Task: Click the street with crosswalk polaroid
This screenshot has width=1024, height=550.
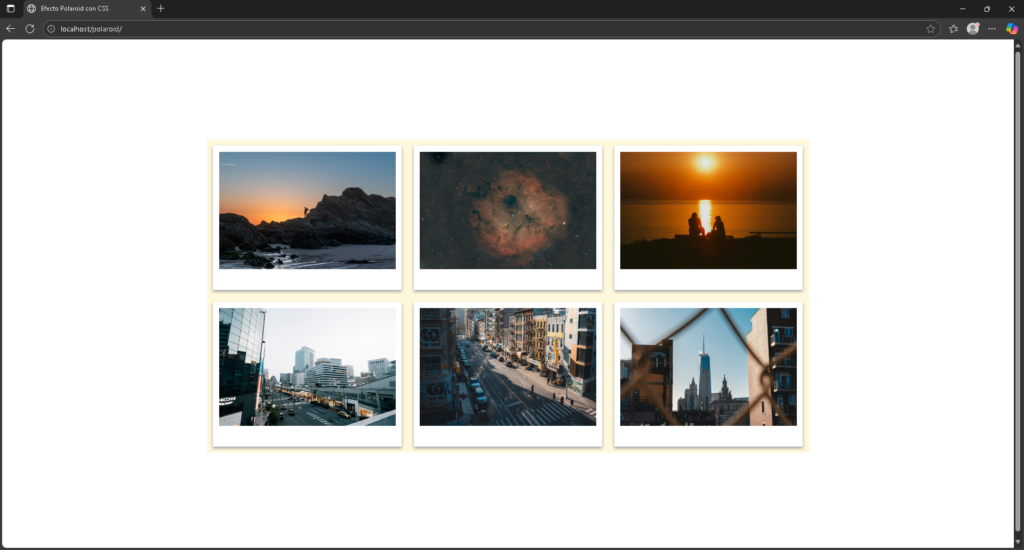Action: 507,374
